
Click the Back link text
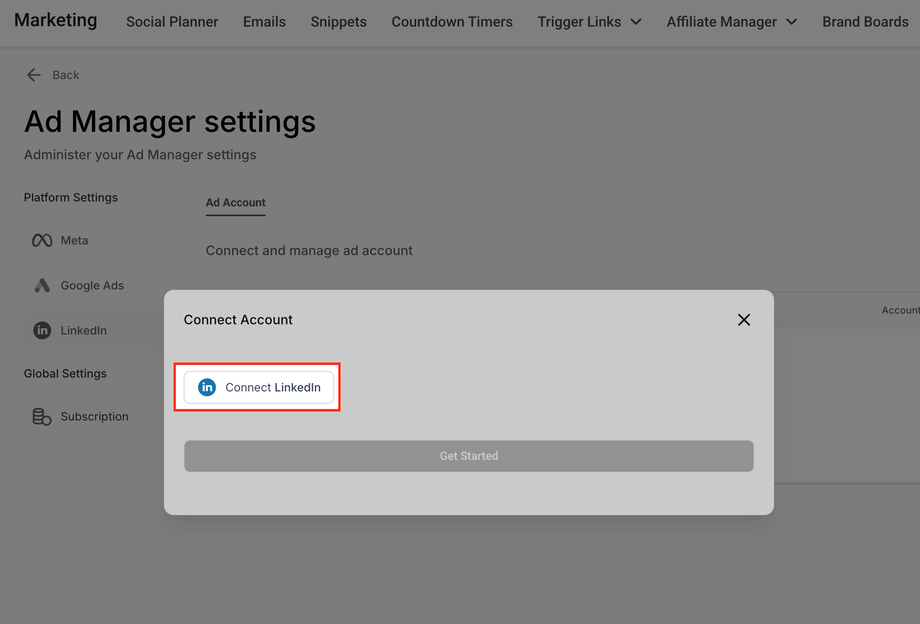66,75
